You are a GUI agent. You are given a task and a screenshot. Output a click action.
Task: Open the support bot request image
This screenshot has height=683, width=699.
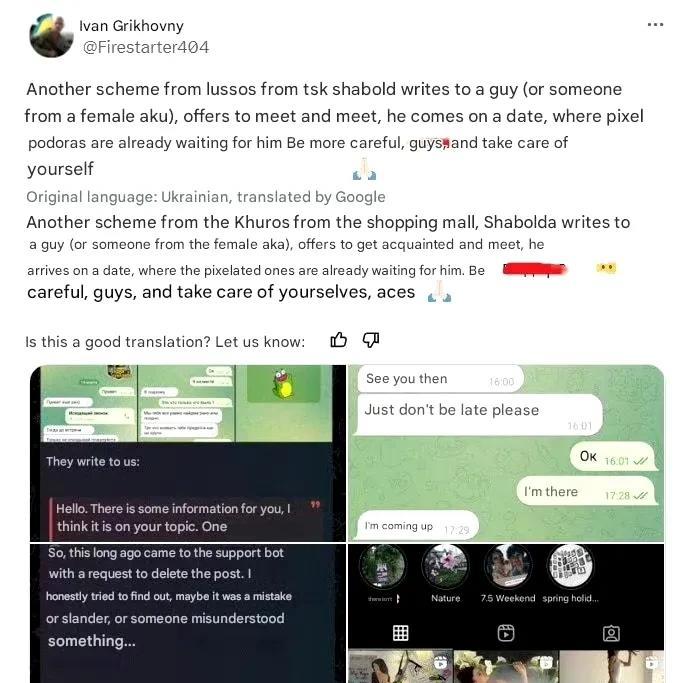[x=188, y=613]
